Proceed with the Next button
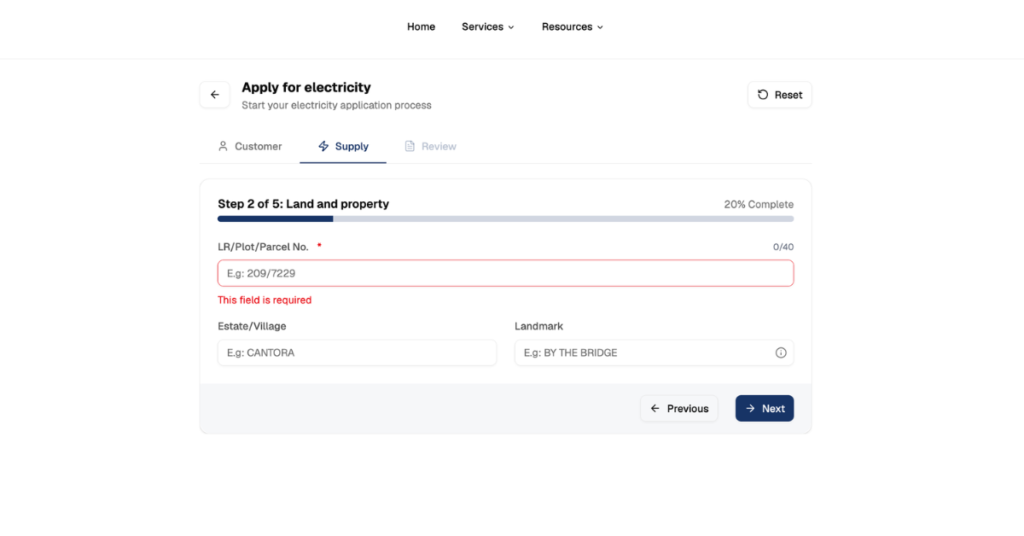1024x536 pixels. pos(765,409)
